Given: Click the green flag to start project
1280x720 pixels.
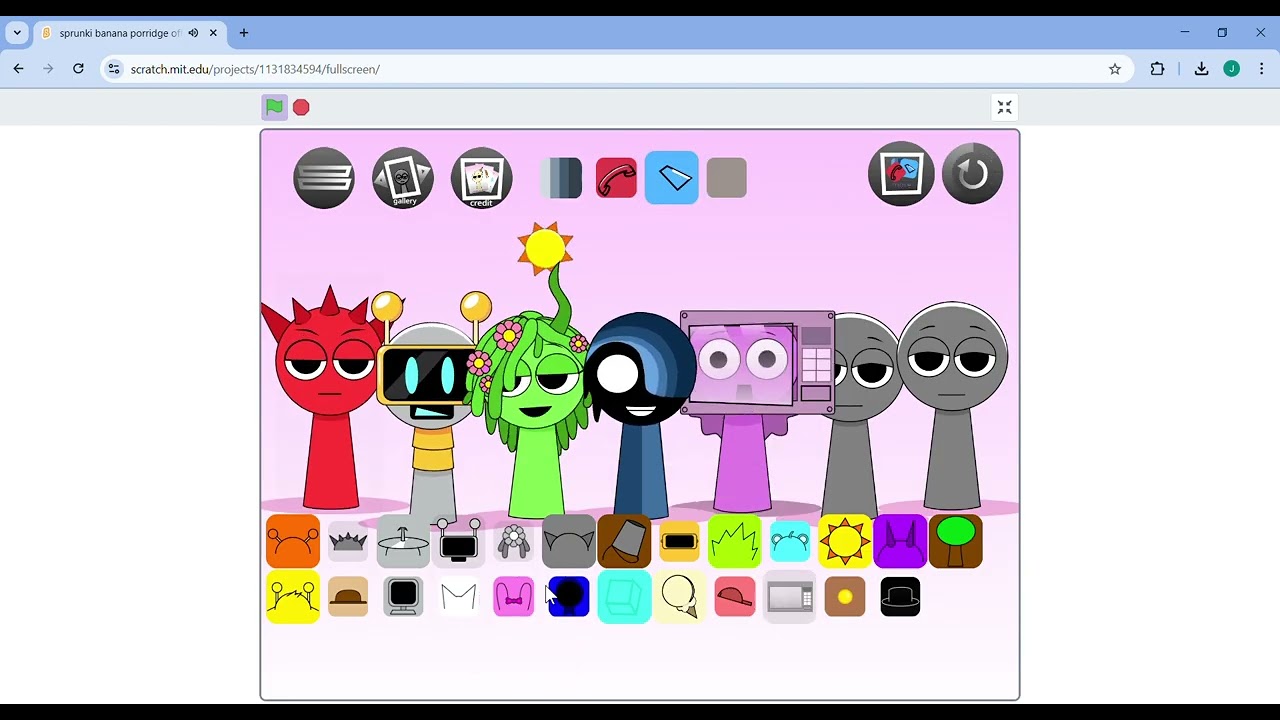Looking at the screenshot, I should pos(274,107).
